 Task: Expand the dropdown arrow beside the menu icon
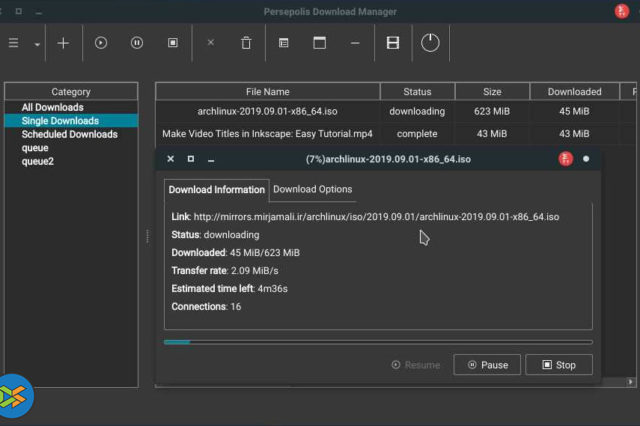(x=37, y=44)
